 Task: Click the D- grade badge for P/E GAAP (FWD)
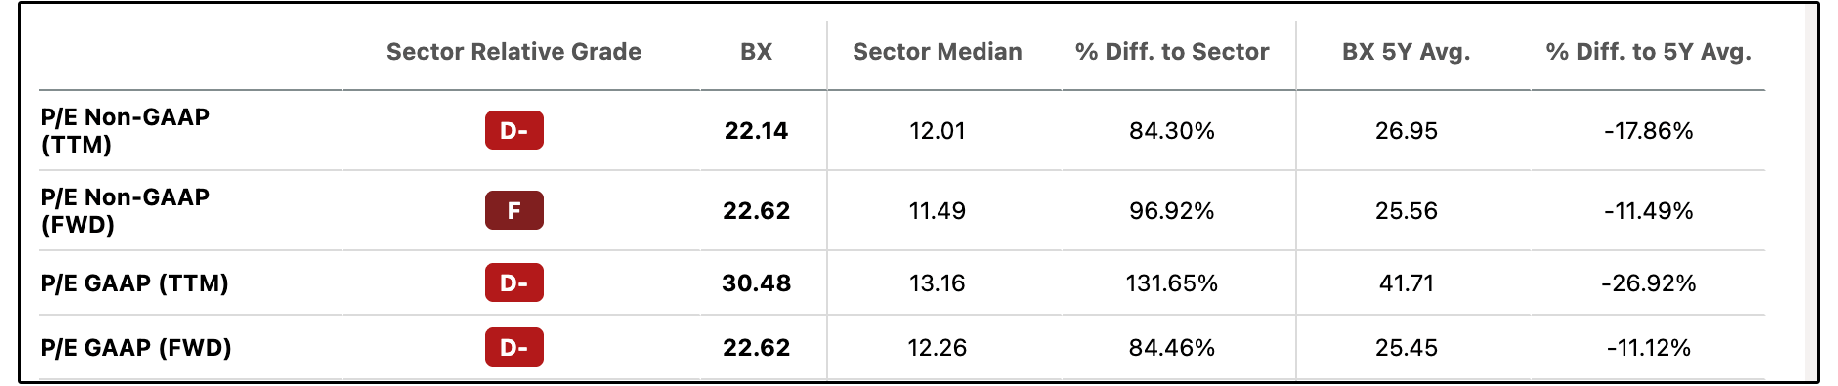pos(514,347)
